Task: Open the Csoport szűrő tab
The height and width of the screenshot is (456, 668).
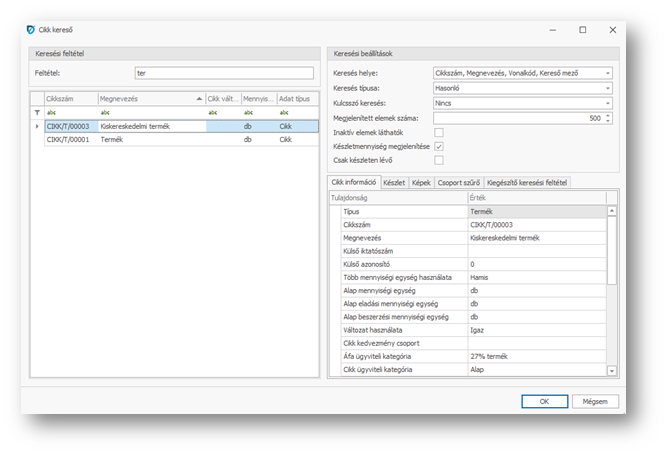Action: click(458, 183)
